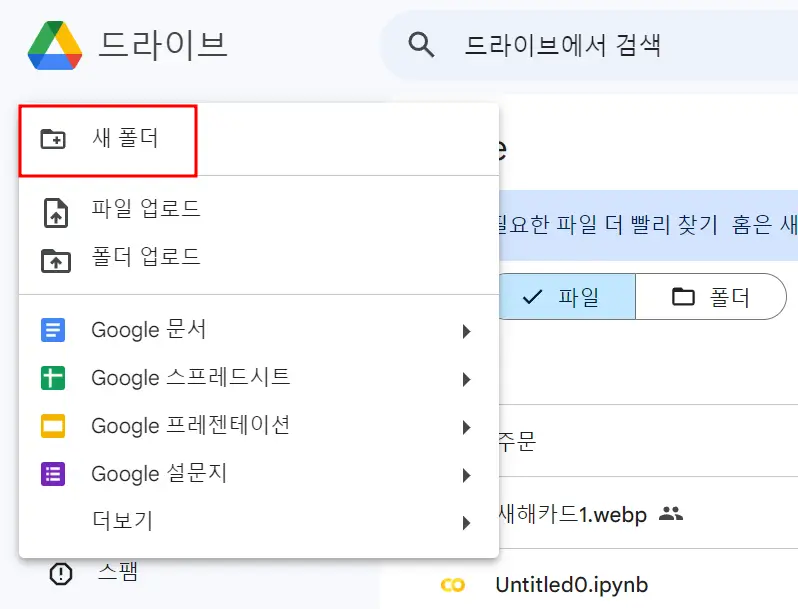This screenshot has height=609, width=798.
Task: Click the spam exclamation icon
Action: tap(61, 574)
